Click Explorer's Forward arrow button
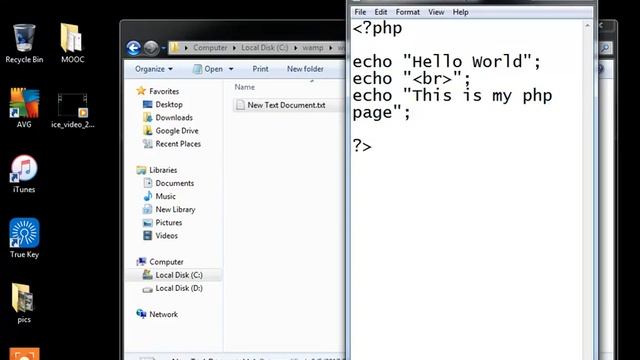The image size is (640, 360). [x=151, y=48]
